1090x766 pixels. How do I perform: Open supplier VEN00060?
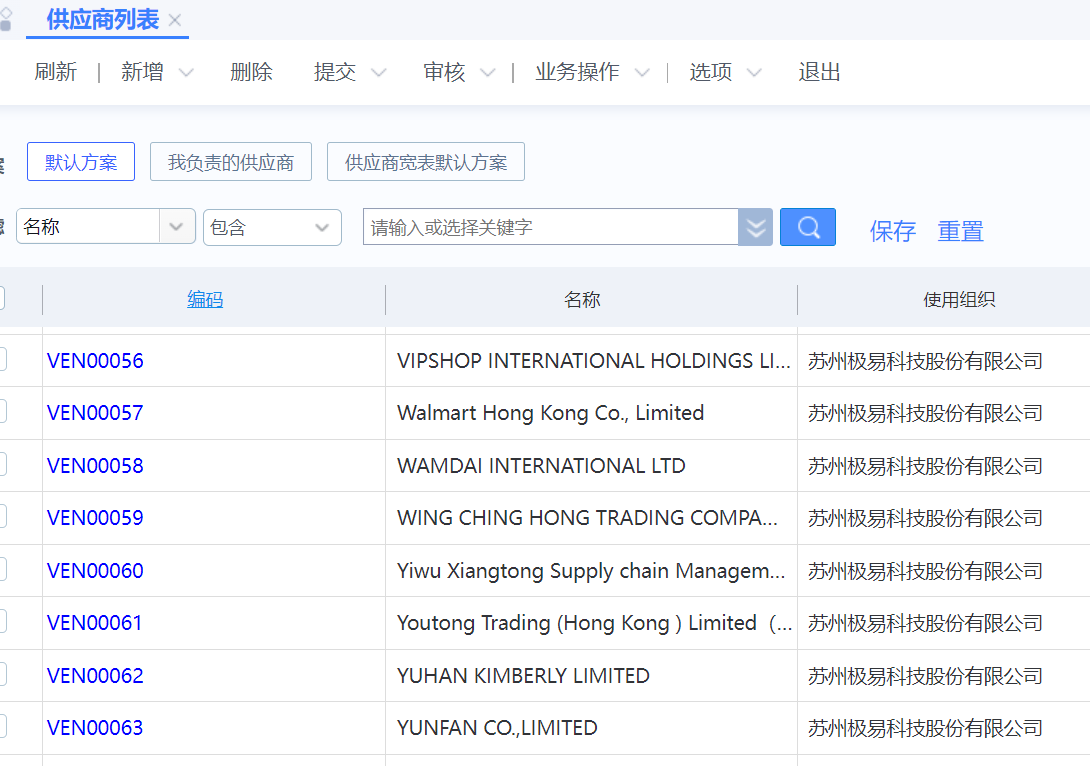click(x=95, y=571)
